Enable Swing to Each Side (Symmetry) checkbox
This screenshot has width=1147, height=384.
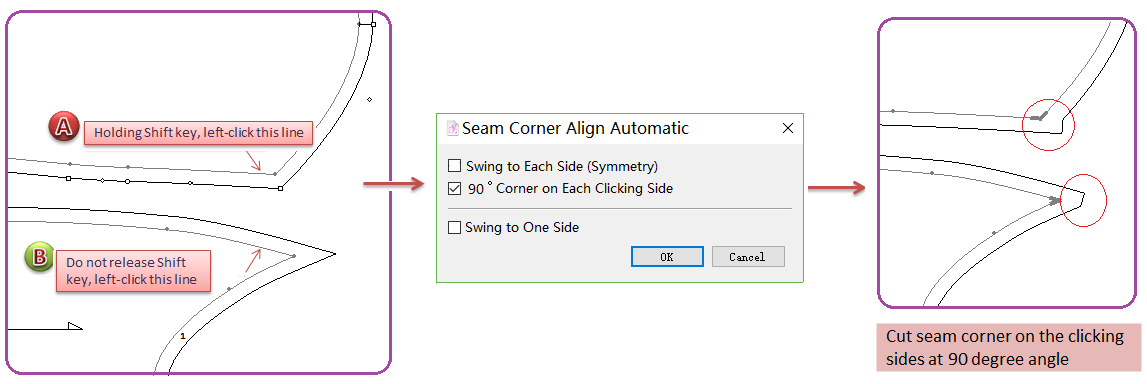(x=454, y=166)
